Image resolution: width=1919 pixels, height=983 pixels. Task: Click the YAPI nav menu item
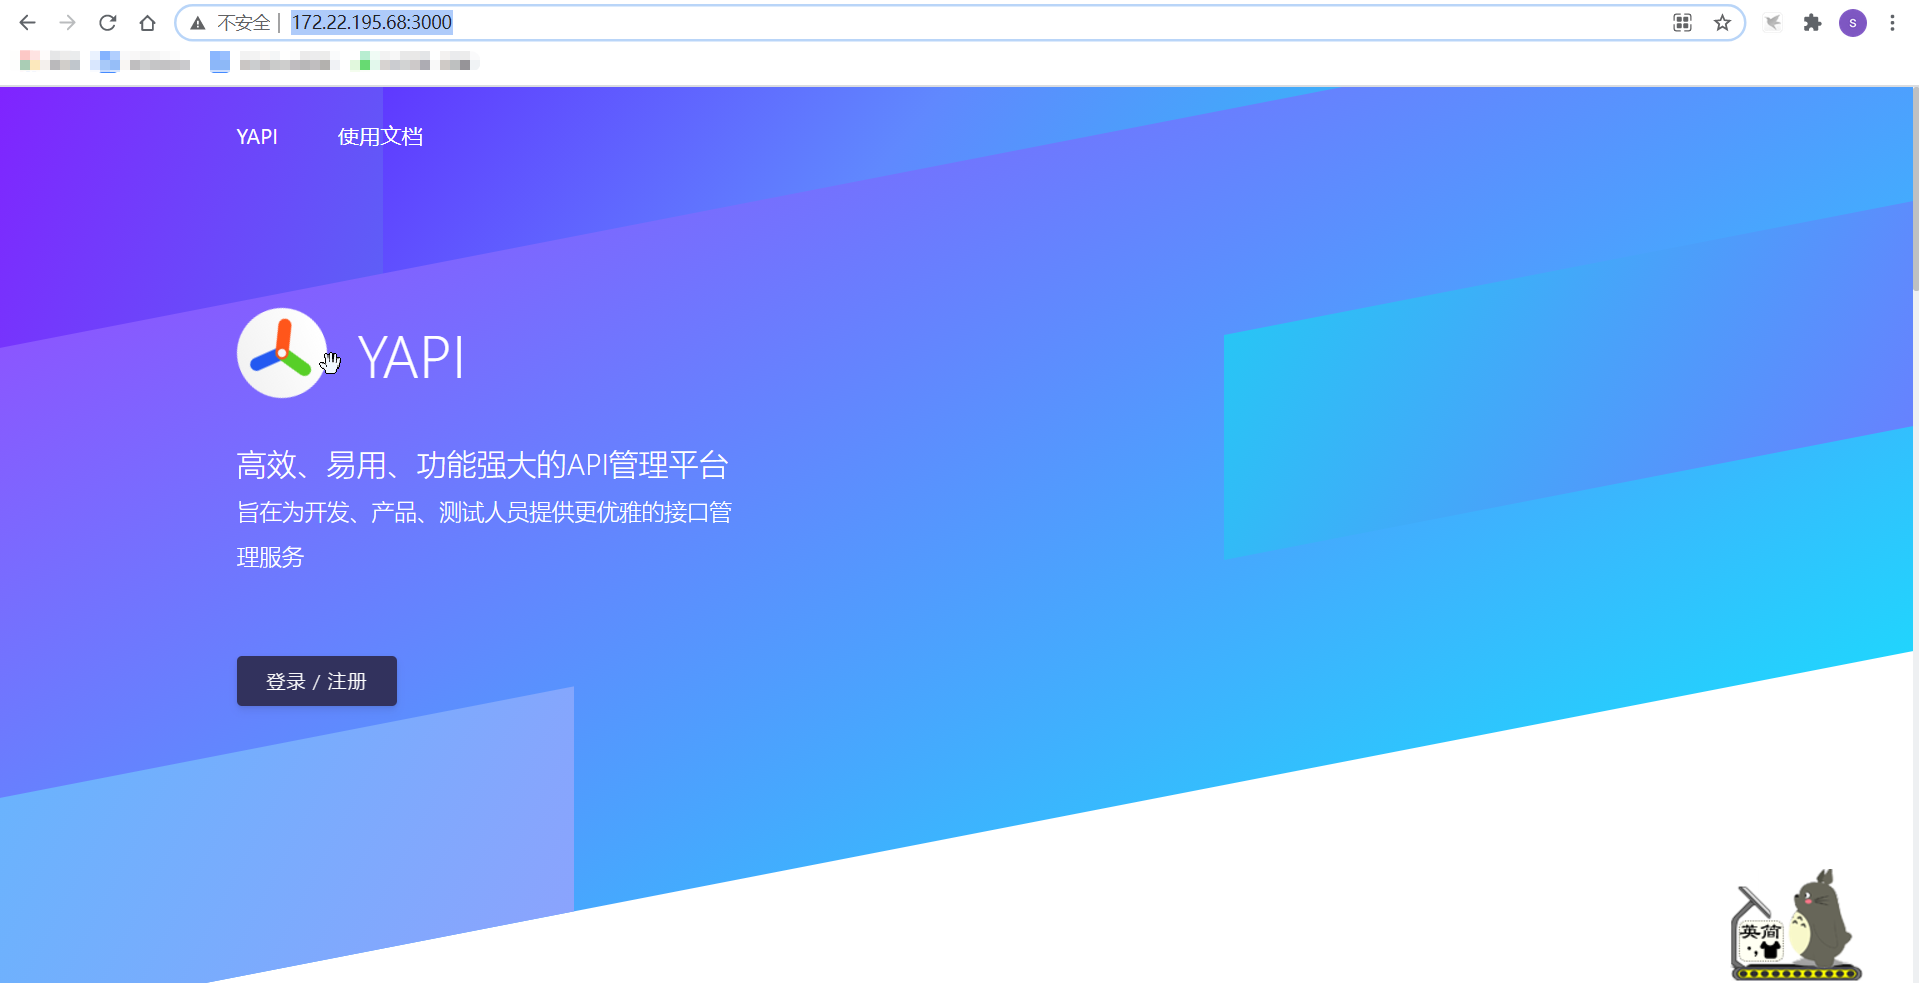tap(257, 137)
